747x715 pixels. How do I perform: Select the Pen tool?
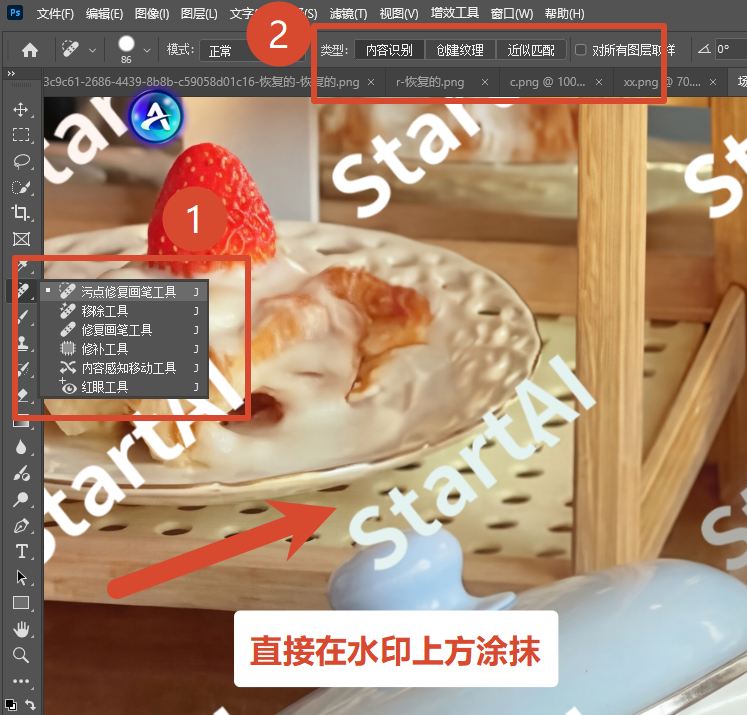21,526
